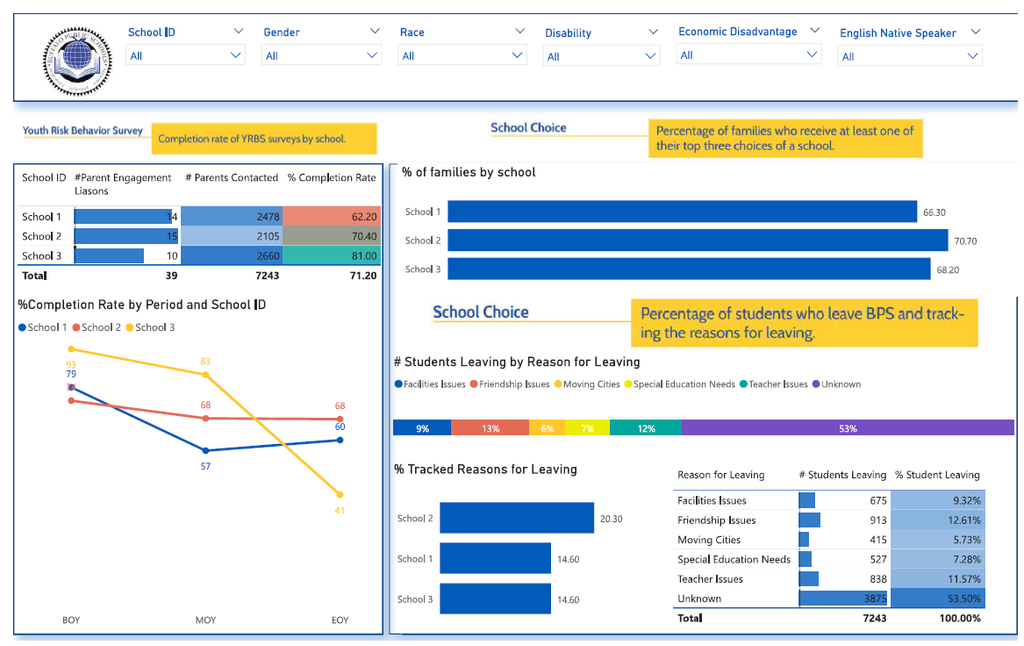Image resolution: width=1024 pixels, height=646 pixels.
Task: Sort by #Parent Engagement Liasons column header
Action: pos(123,184)
